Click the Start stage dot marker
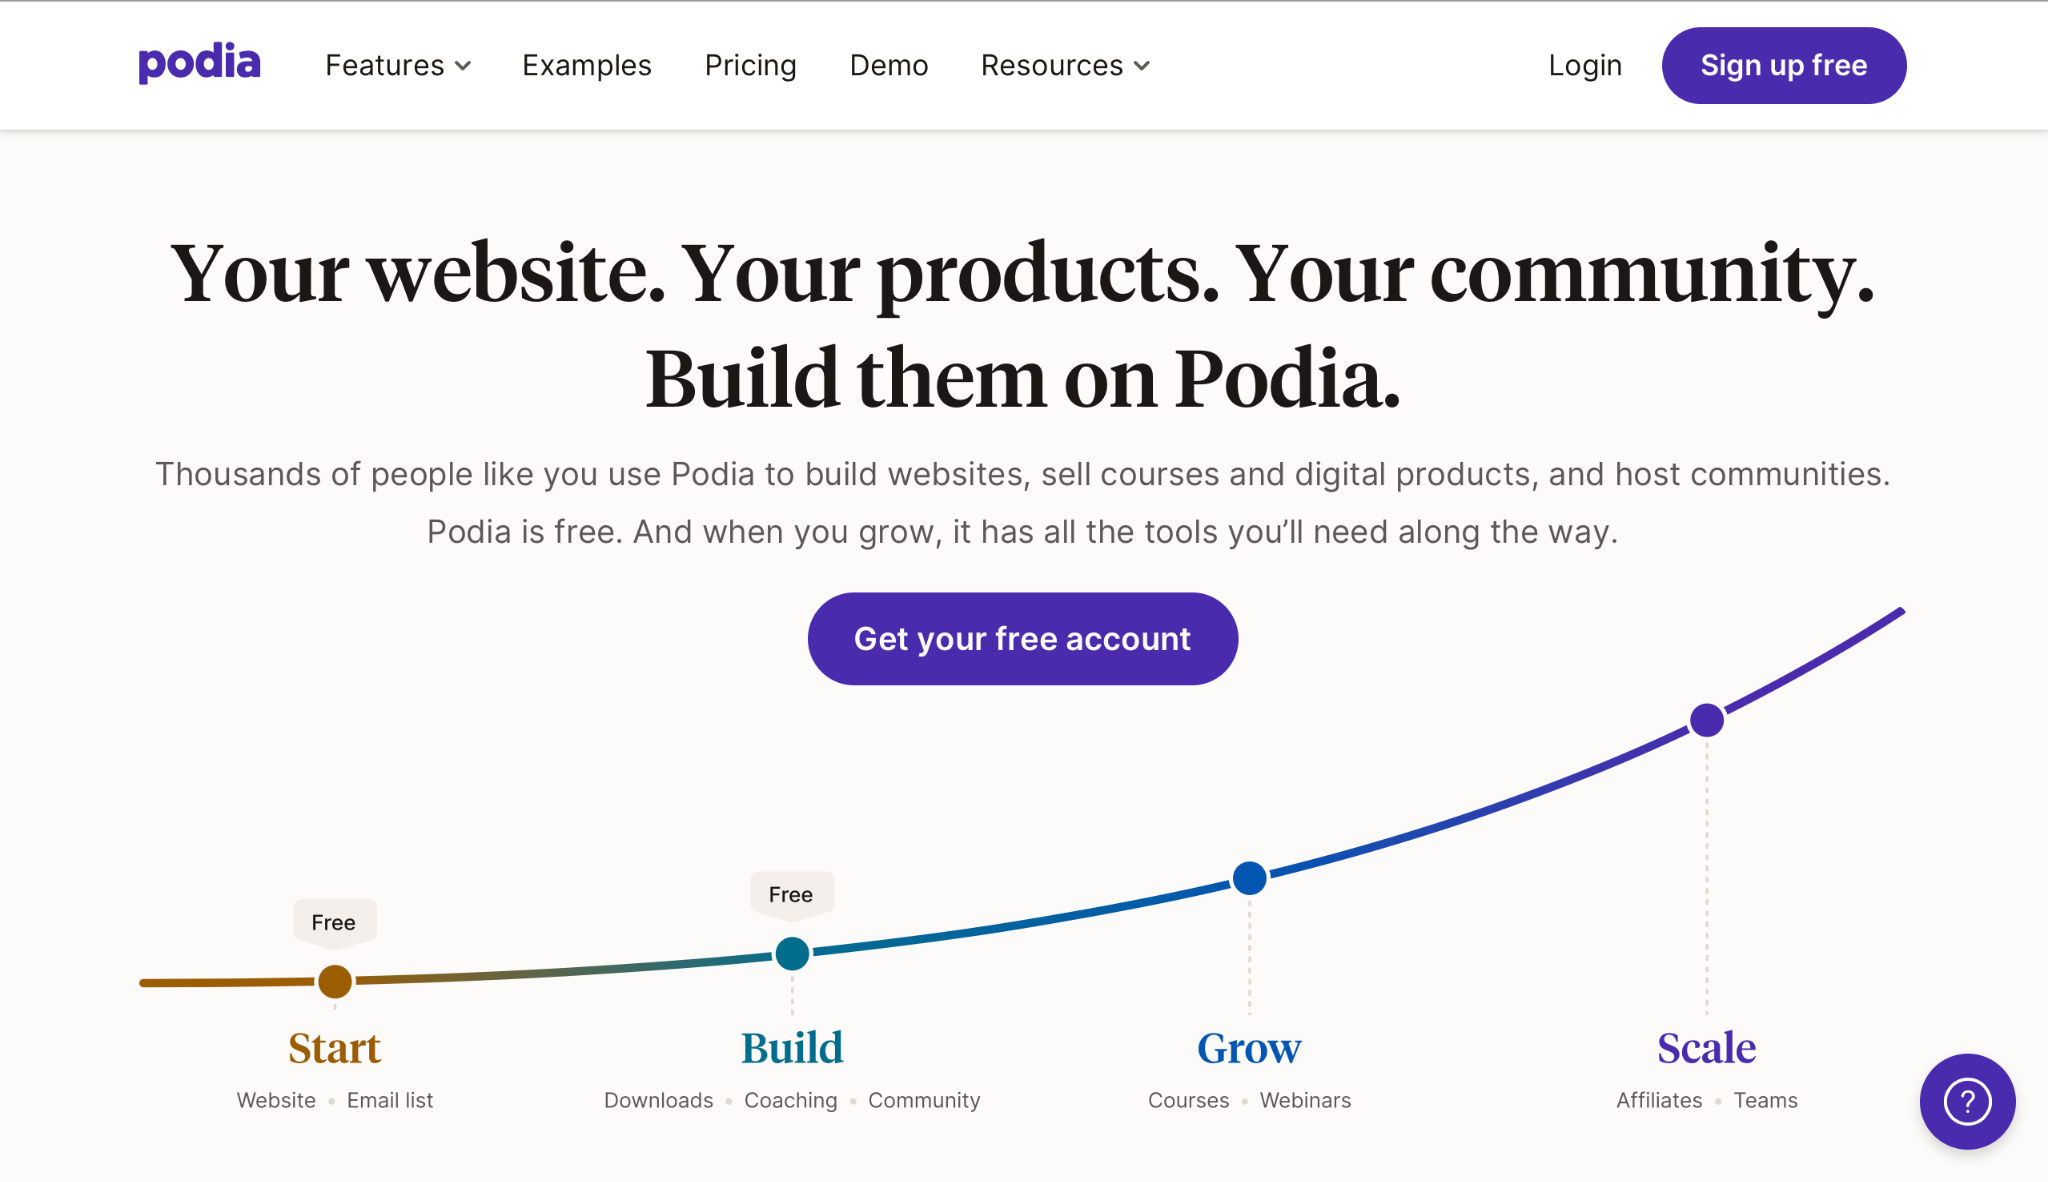Screen dimensions: 2048x1182 click(x=333, y=981)
